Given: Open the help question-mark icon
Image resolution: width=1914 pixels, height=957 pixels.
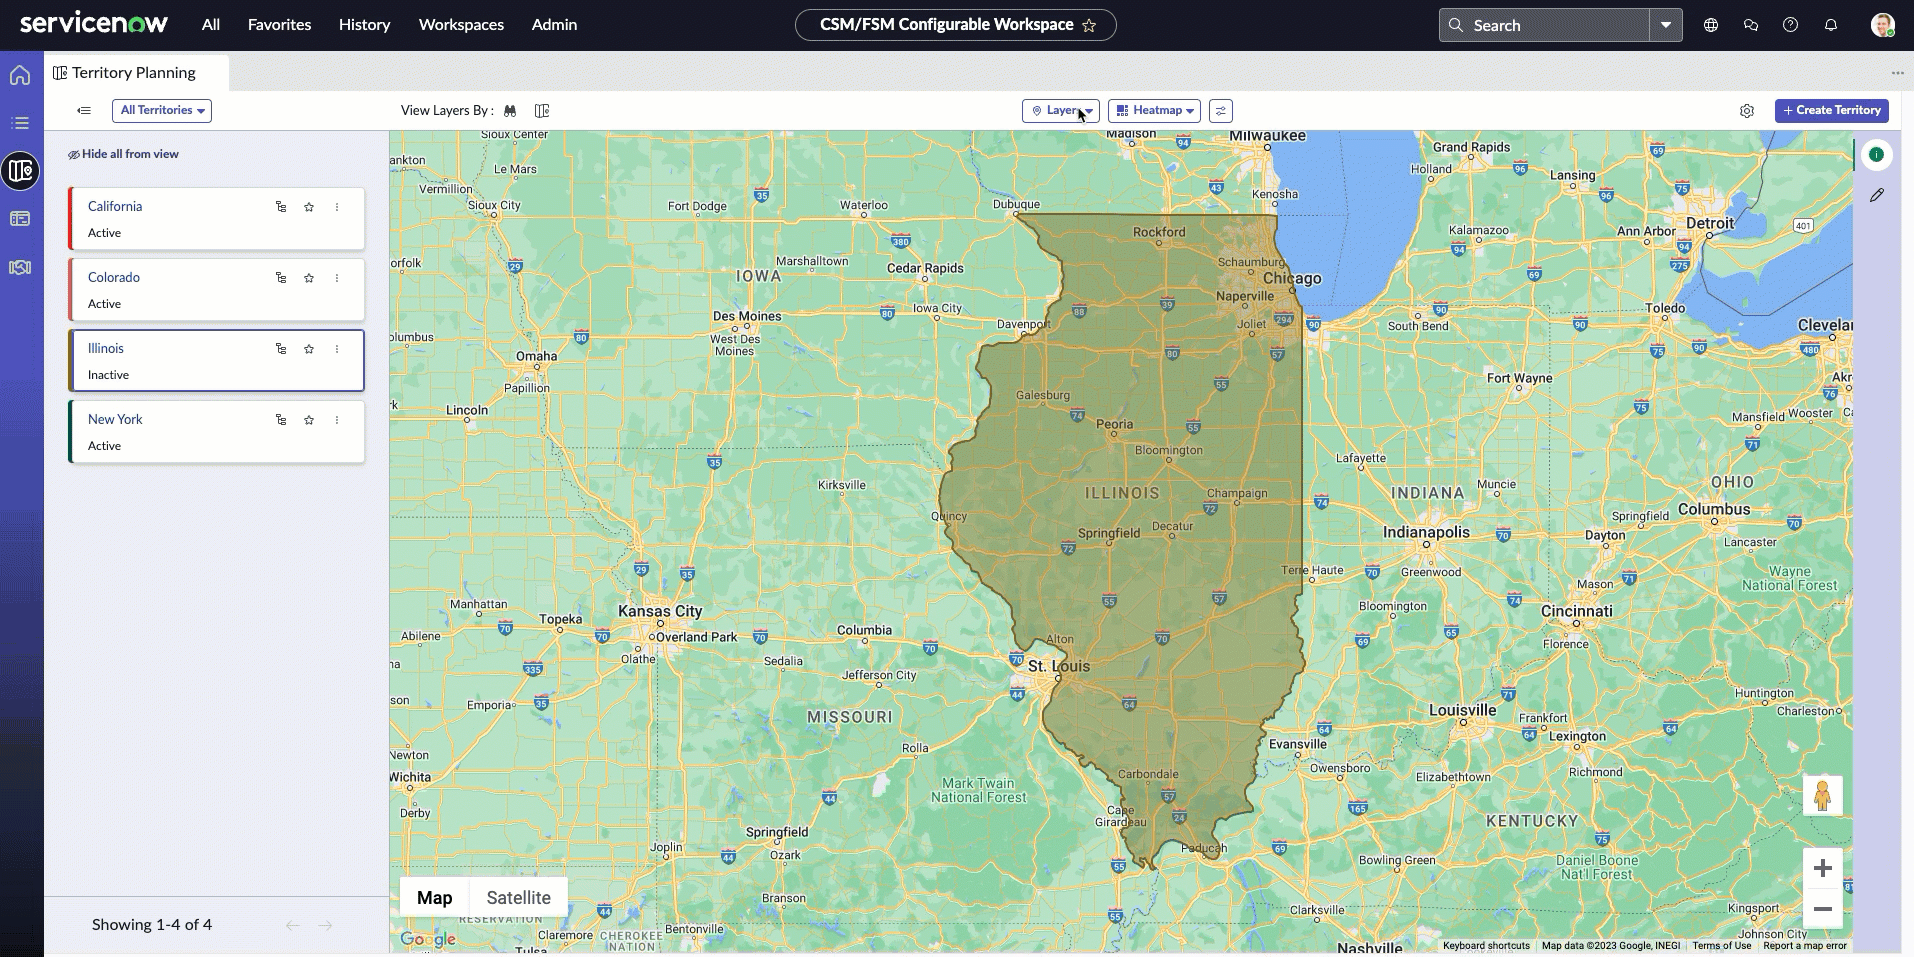Looking at the screenshot, I should tap(1791, 25).
